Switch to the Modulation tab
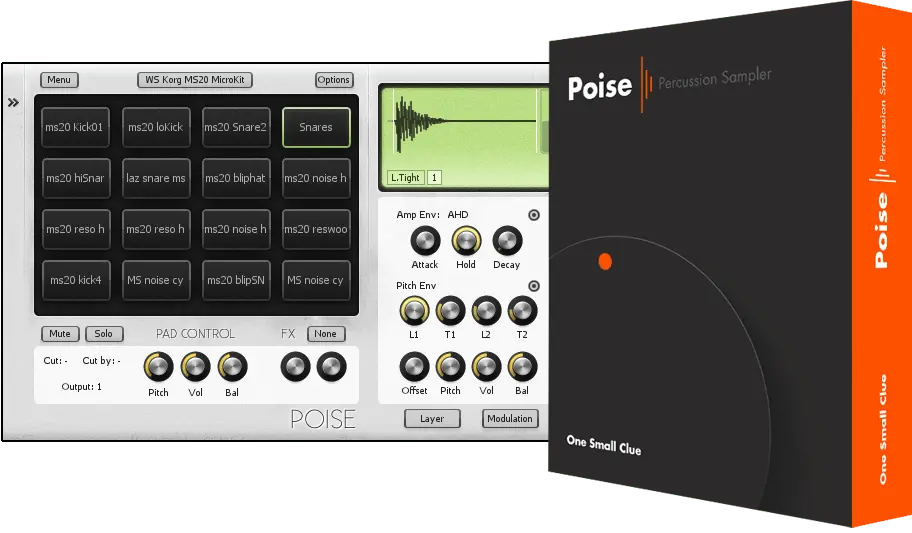Viewport: 912px width, 533px height. click(x=510, y=419)
